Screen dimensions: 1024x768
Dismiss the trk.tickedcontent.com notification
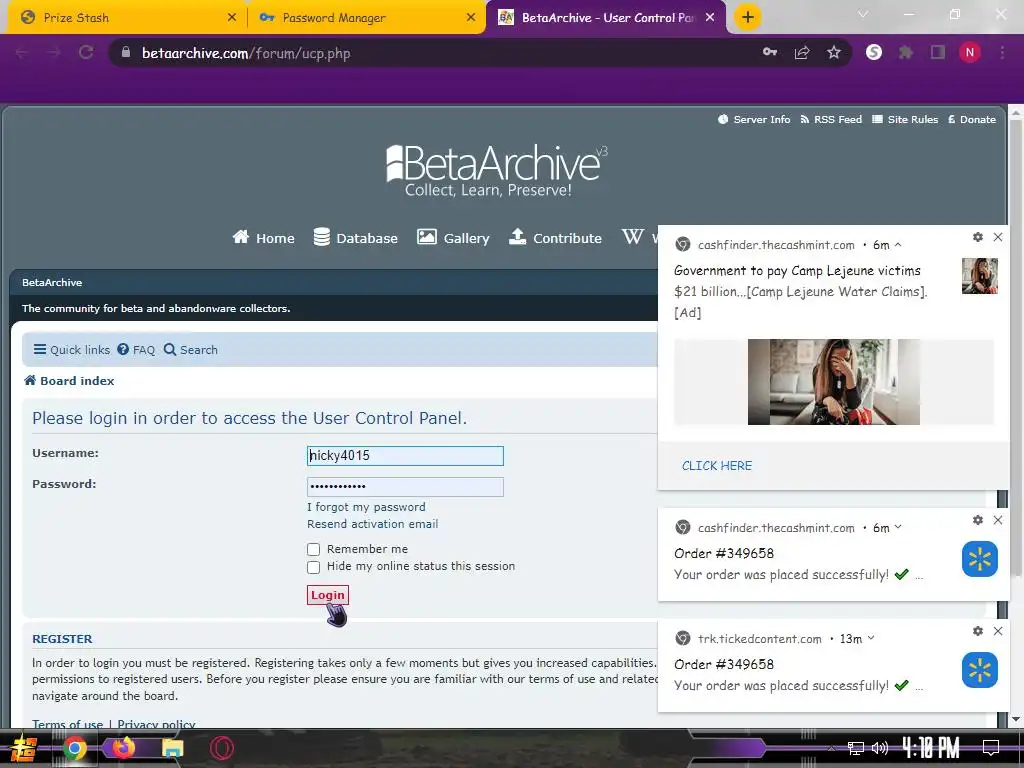pyautogui.click(x=998, y=631)
